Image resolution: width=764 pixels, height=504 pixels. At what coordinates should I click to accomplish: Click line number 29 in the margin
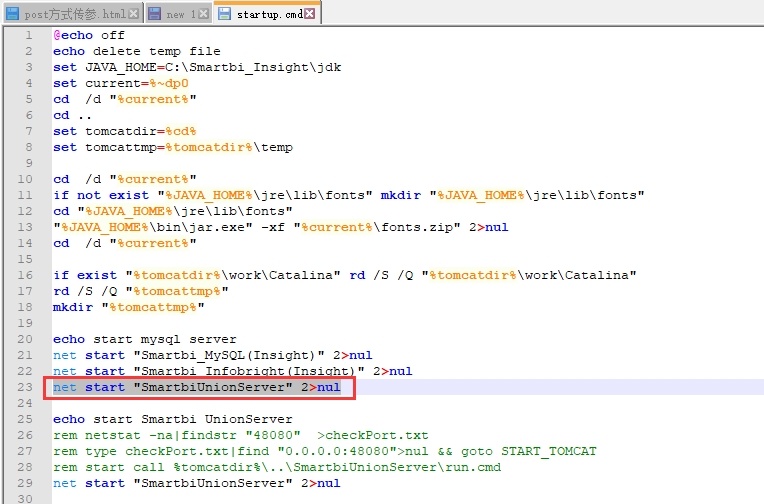tap(25, 483)
